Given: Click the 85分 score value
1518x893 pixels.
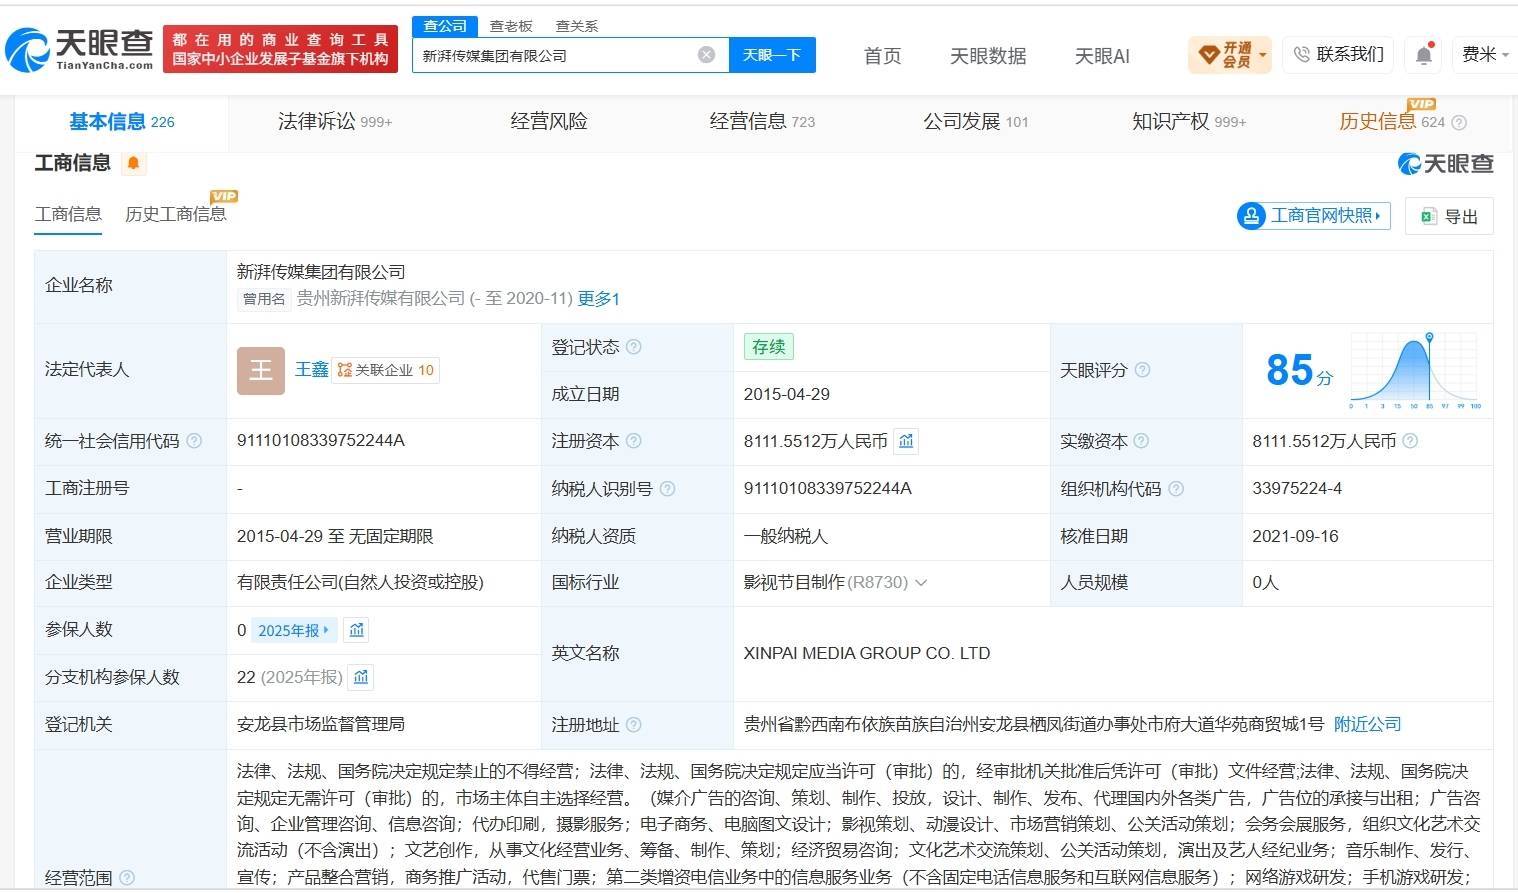Looking at the screenshot, I should pyautogui.click(x=1299, y=370).
